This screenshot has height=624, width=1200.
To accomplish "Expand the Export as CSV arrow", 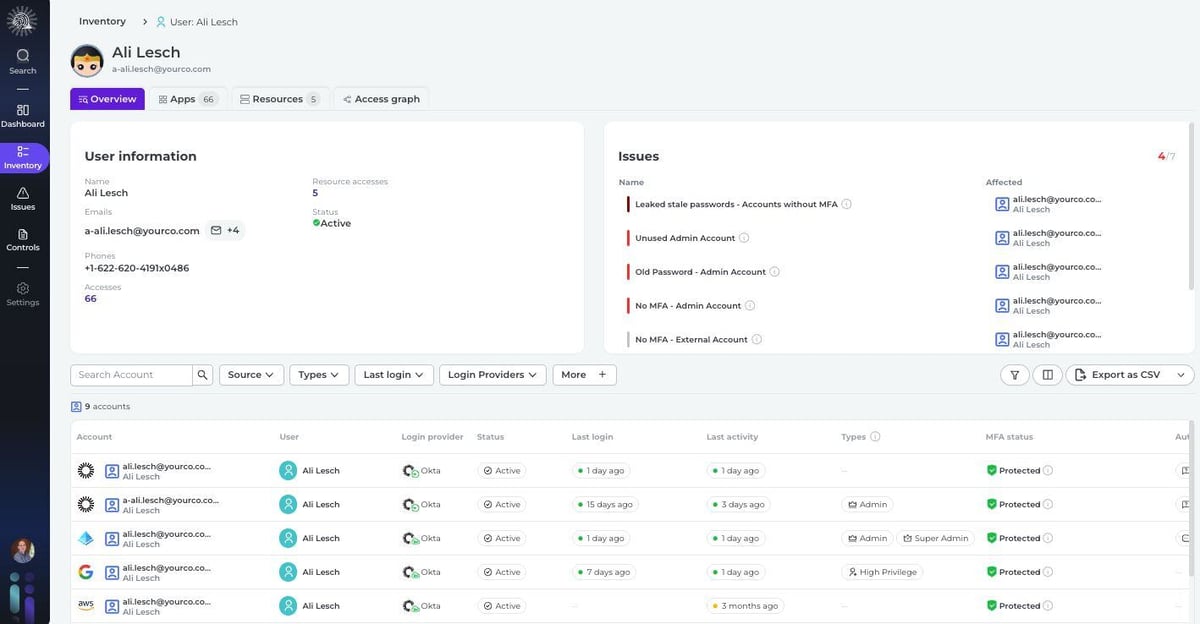I will 1181,375.
